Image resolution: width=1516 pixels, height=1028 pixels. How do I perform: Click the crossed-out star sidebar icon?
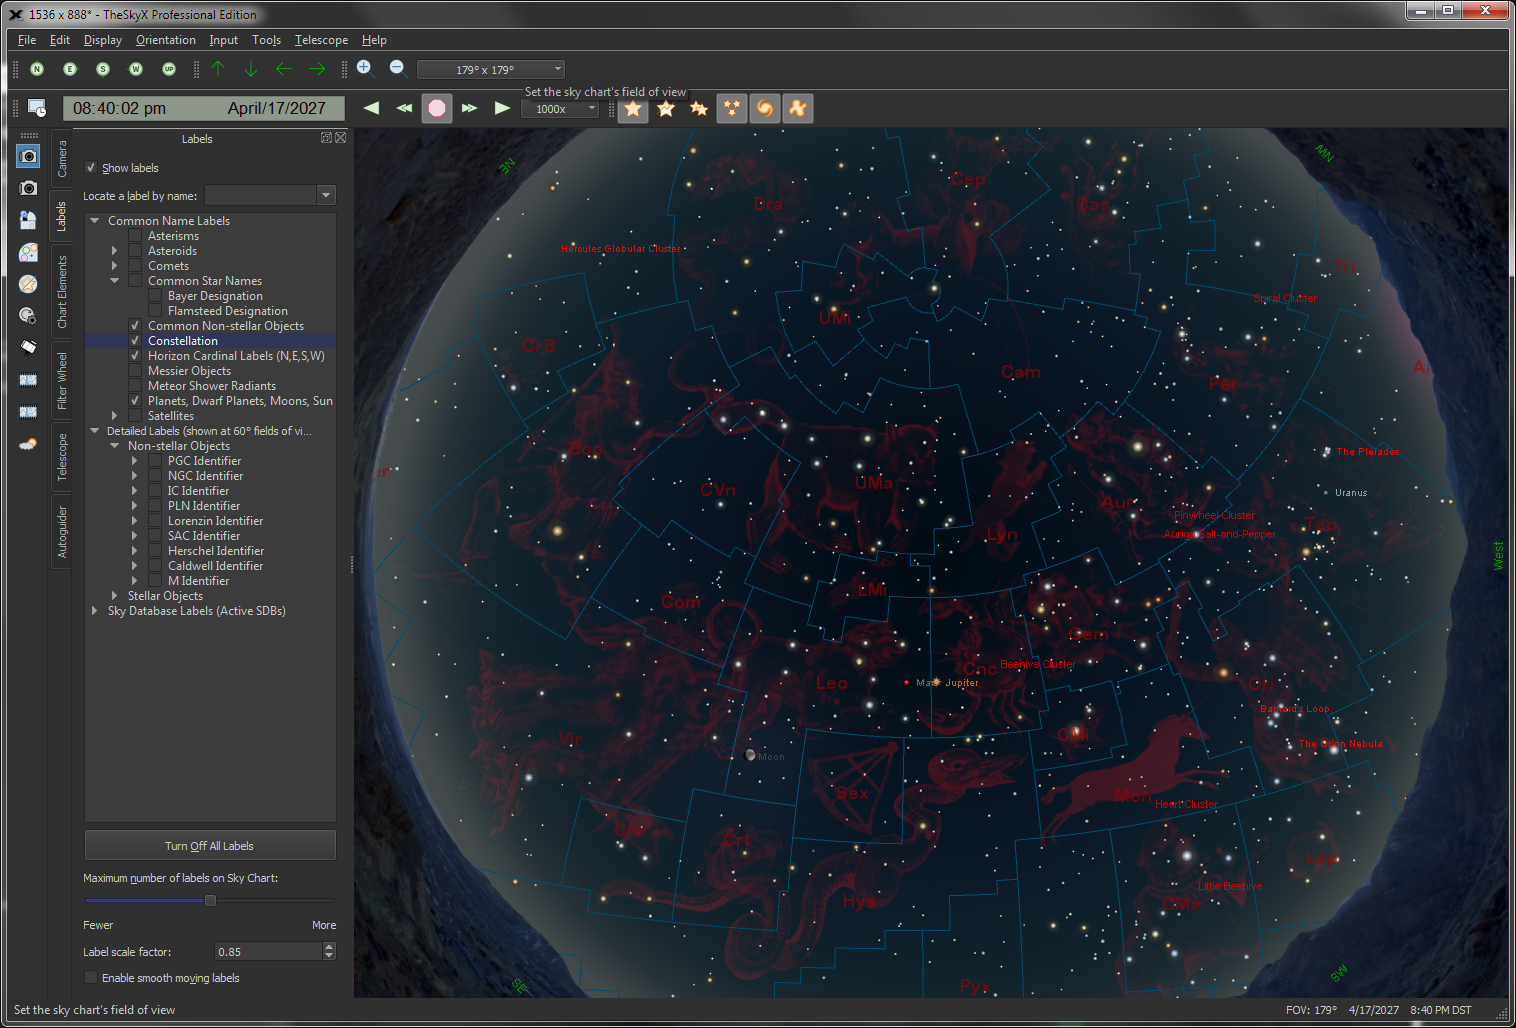[x=28, y=284]
